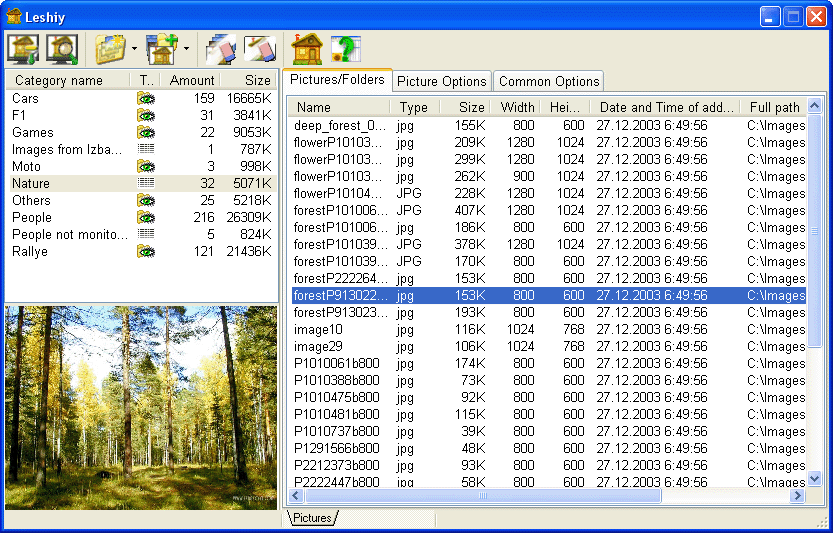This screenshot has width=833, height=533.
Task: Click the horizontal scrollbar thumb of picture list
Action: pyautogui.click(x=482, y=496)
